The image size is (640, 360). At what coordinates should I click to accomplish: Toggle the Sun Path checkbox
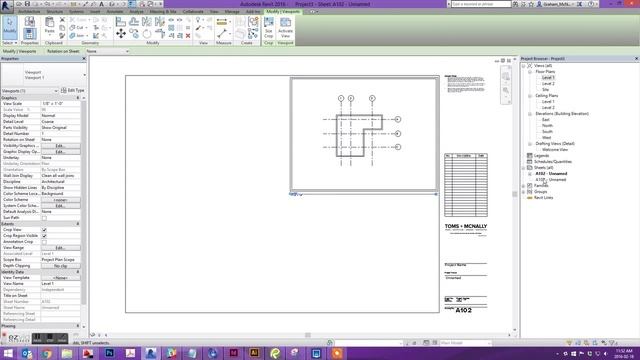pos(44,218)
